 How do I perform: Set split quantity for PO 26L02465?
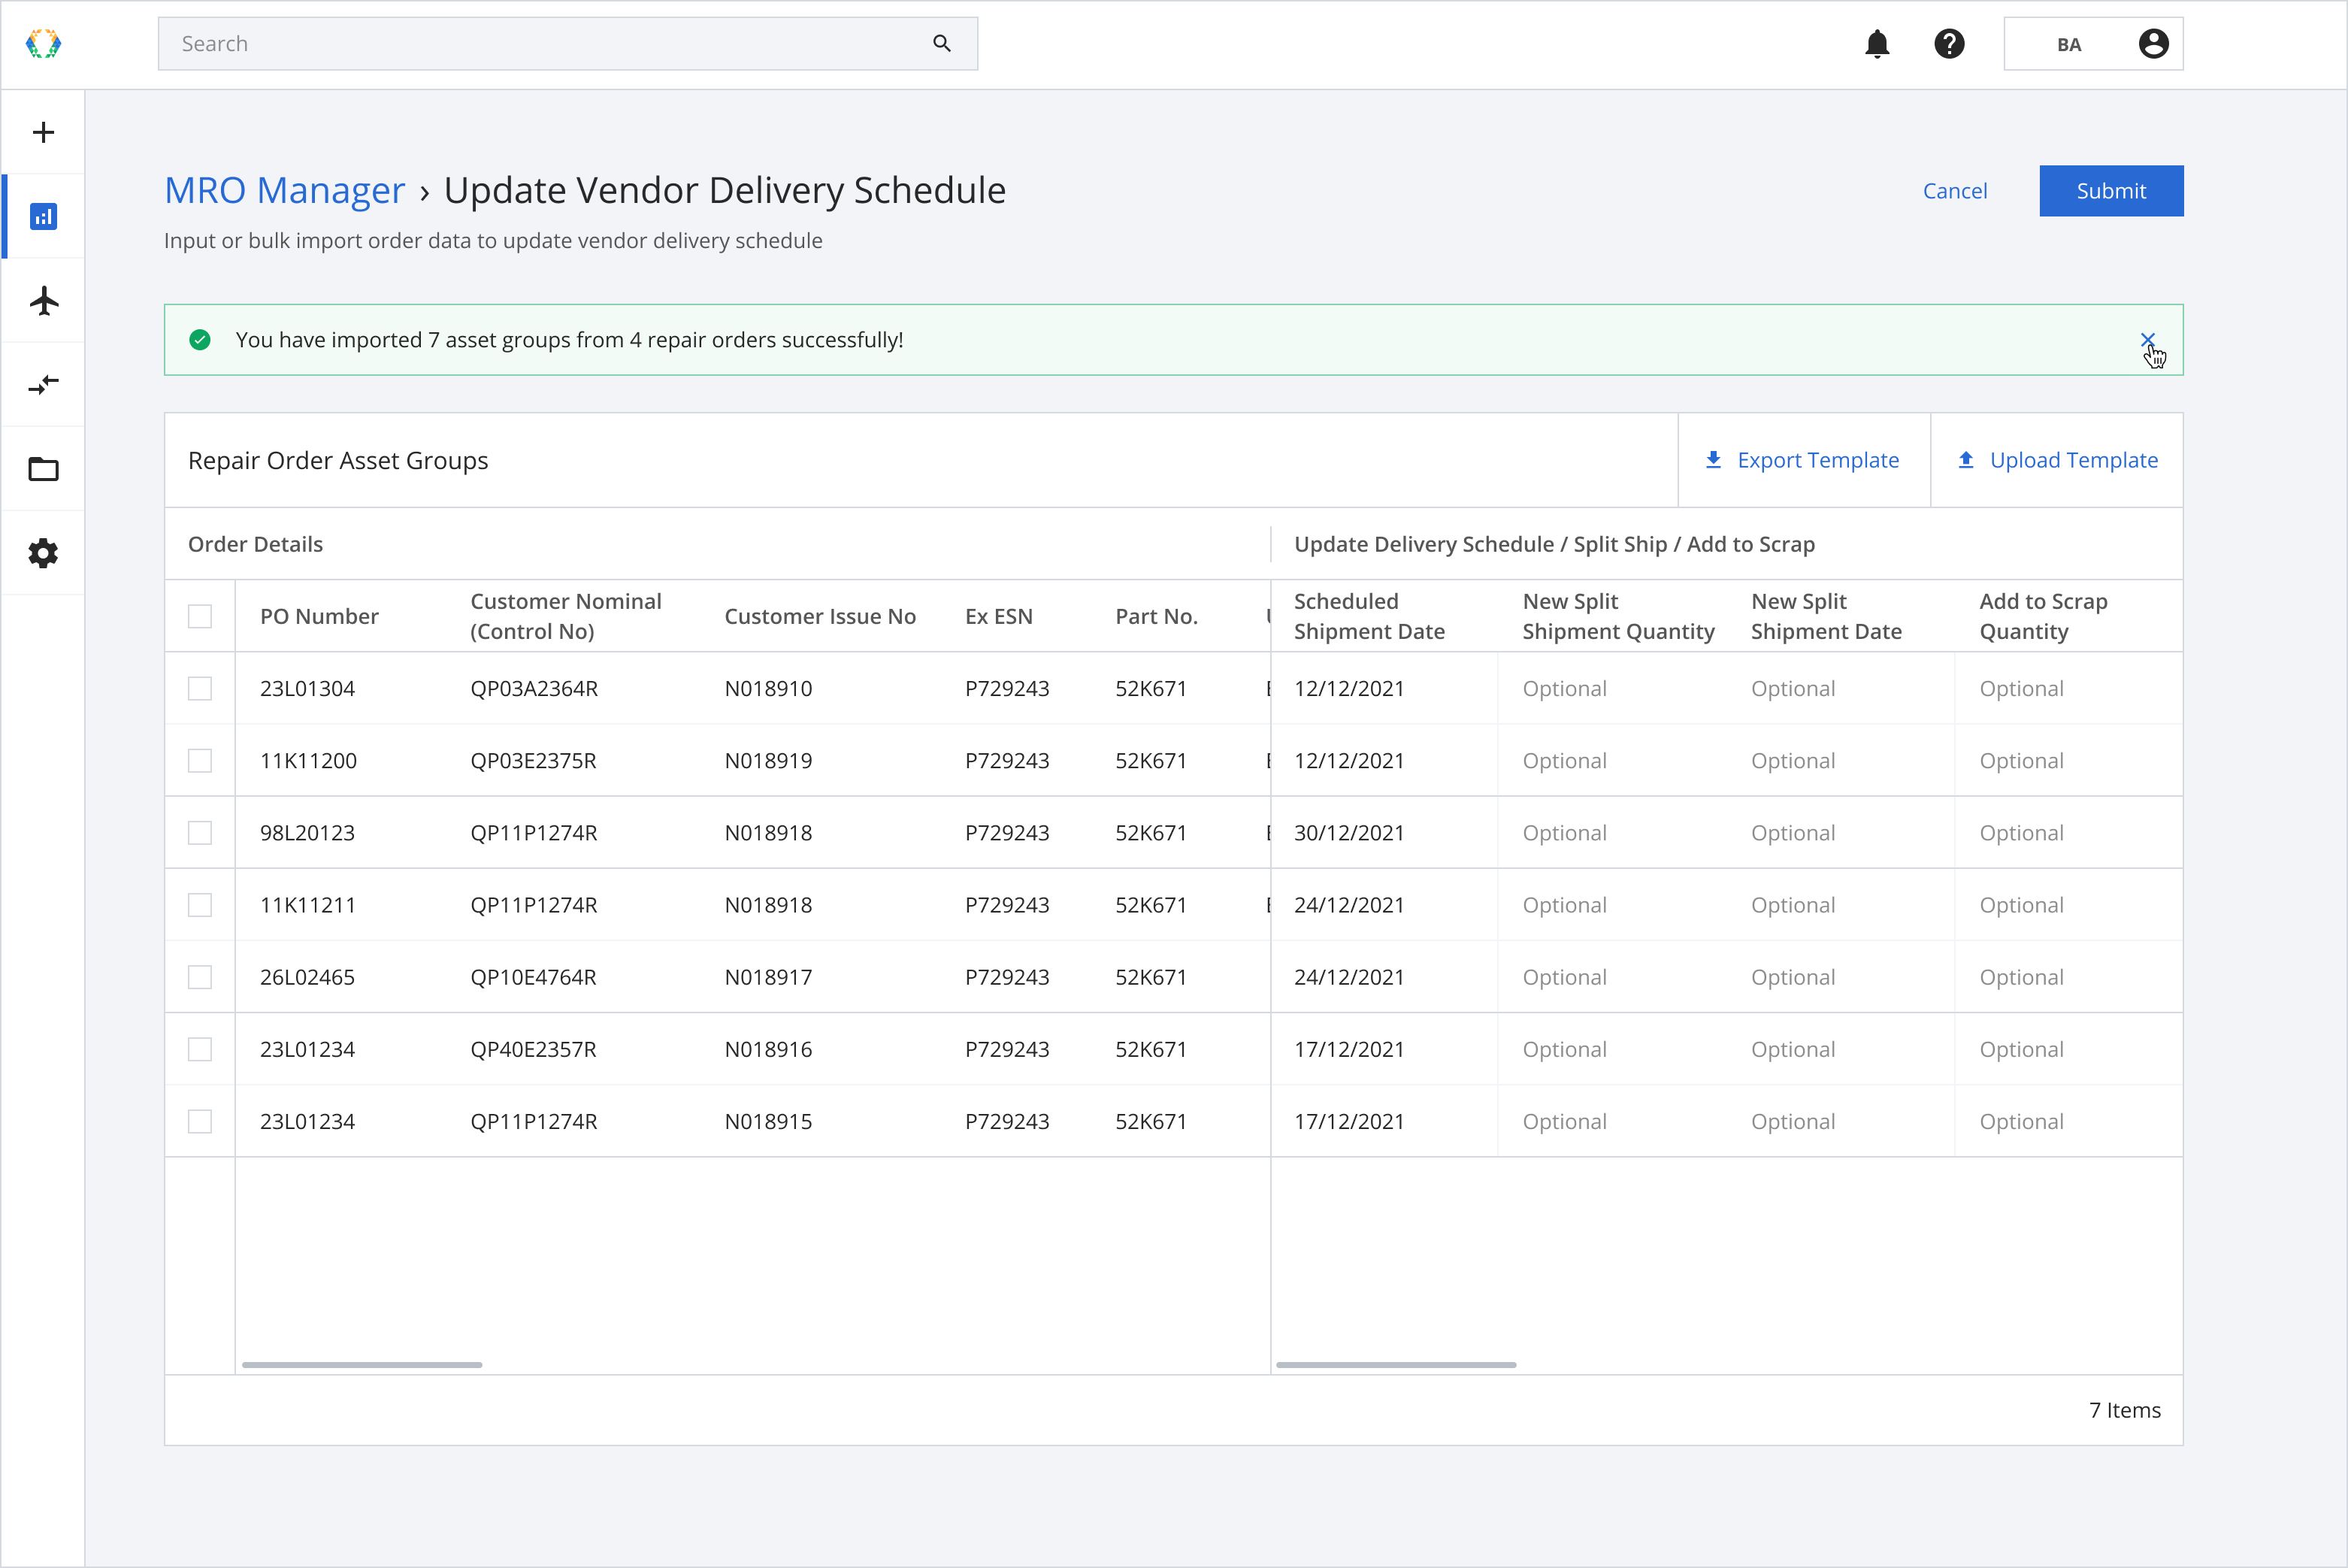click(x=1612, y=977)
